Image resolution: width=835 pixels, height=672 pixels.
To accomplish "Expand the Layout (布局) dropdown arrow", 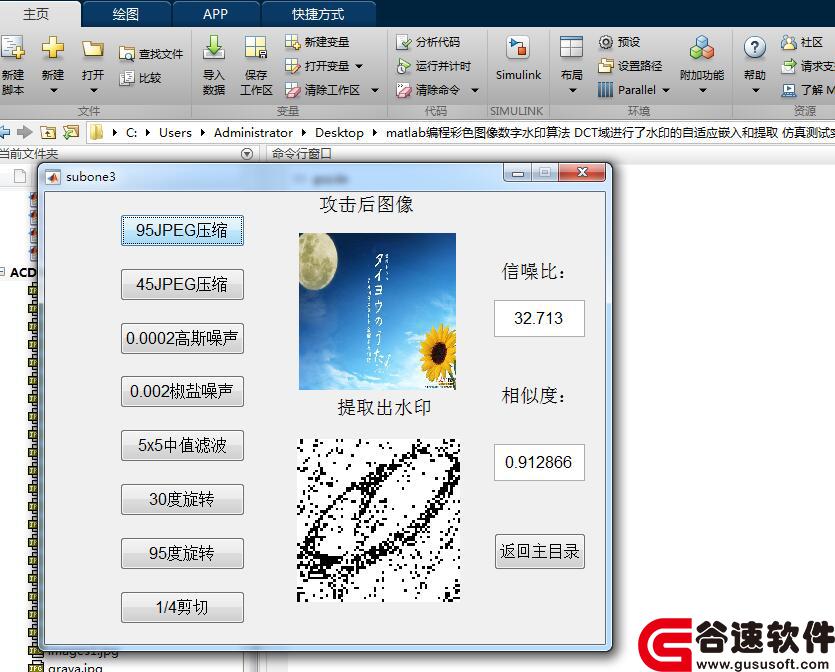I will pos(572,91).
